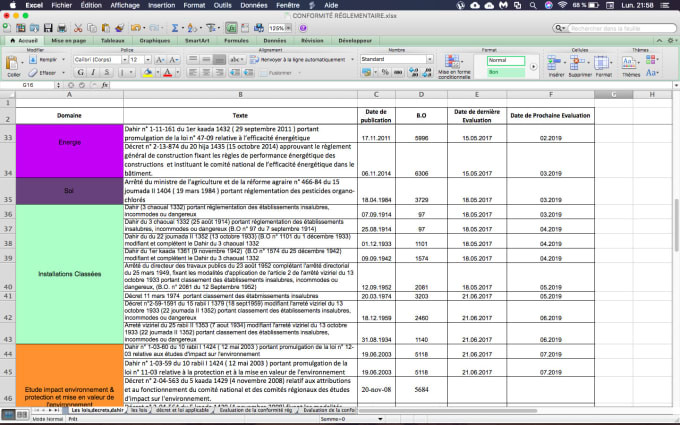Open the Remplir fill dropdown

[x=63, y=59]
